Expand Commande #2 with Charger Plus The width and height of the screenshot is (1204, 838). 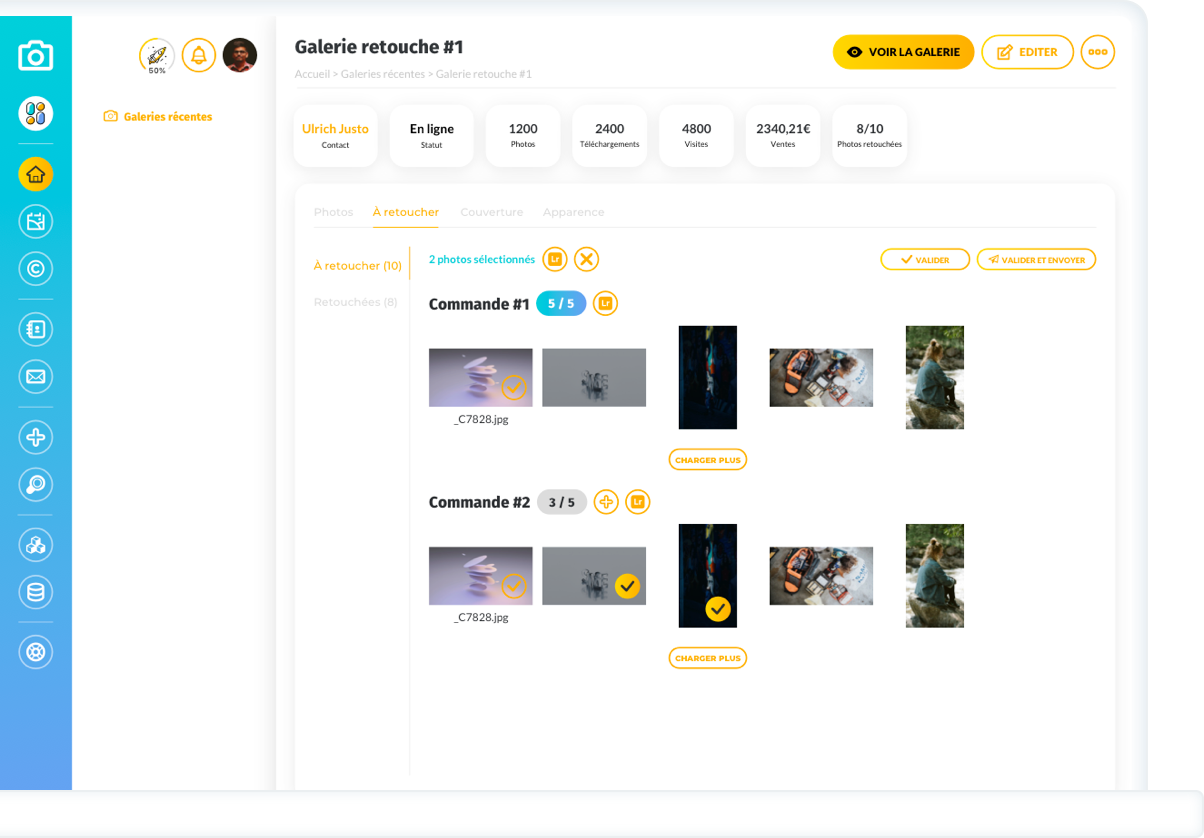click(708, 658)
